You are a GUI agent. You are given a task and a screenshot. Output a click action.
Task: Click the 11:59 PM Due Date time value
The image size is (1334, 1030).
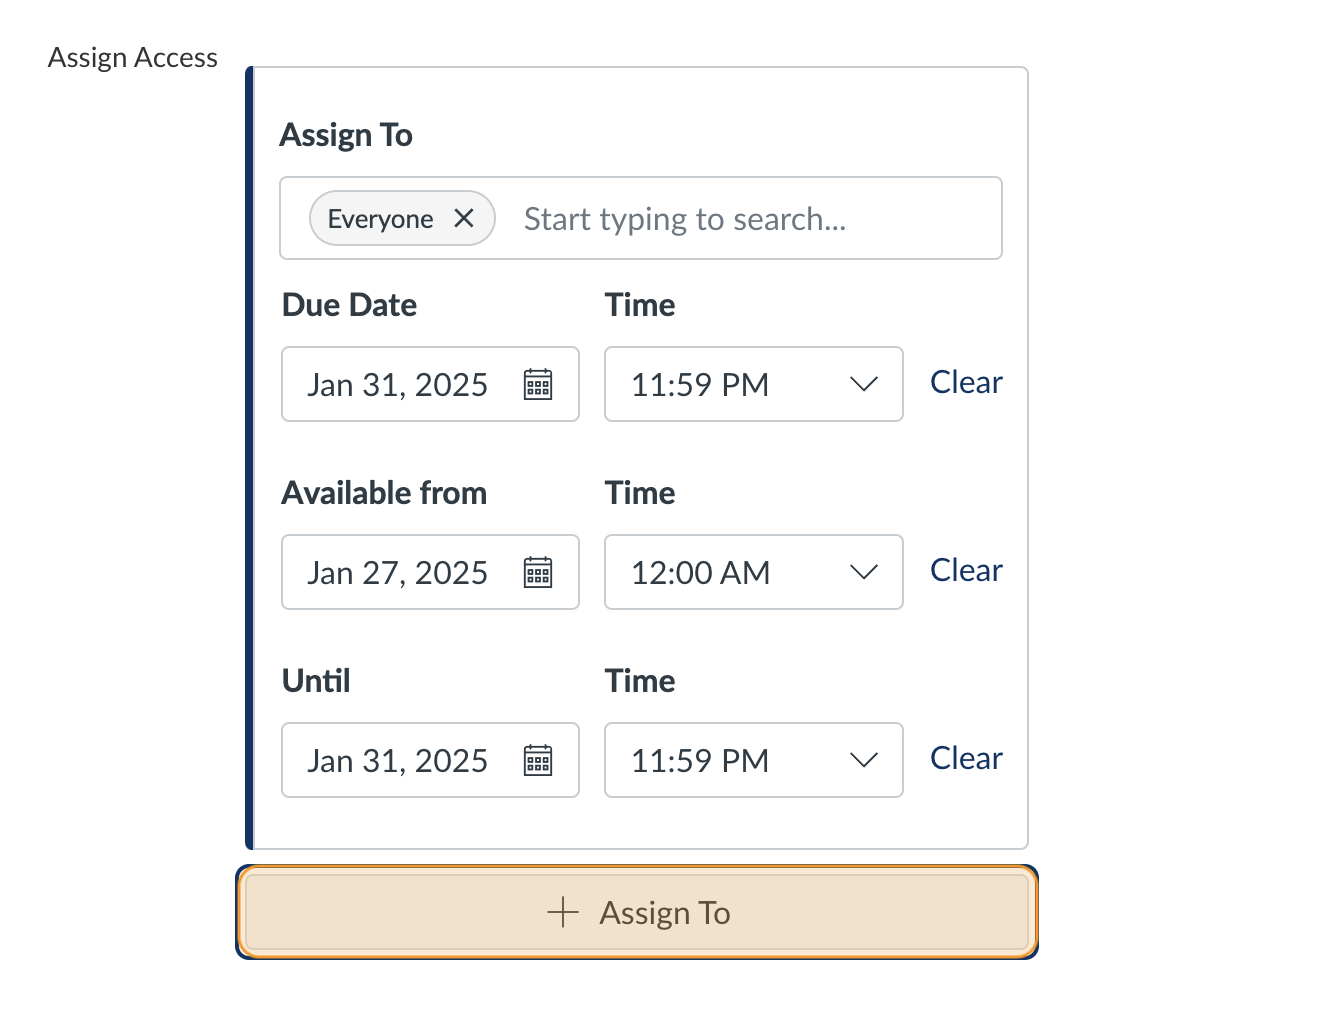(x=701, y=384)
